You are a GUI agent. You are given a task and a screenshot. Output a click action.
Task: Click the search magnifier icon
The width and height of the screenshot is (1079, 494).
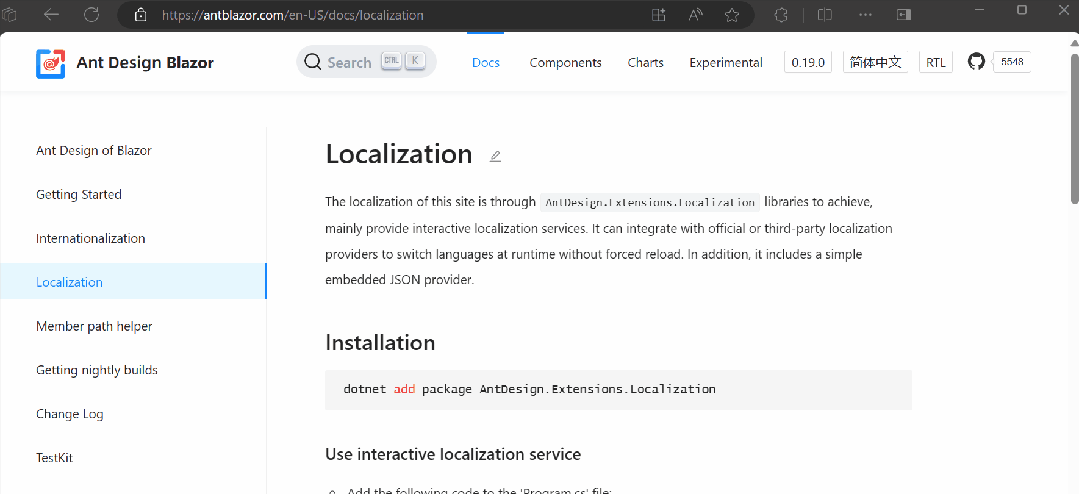(x=312, y=62)
